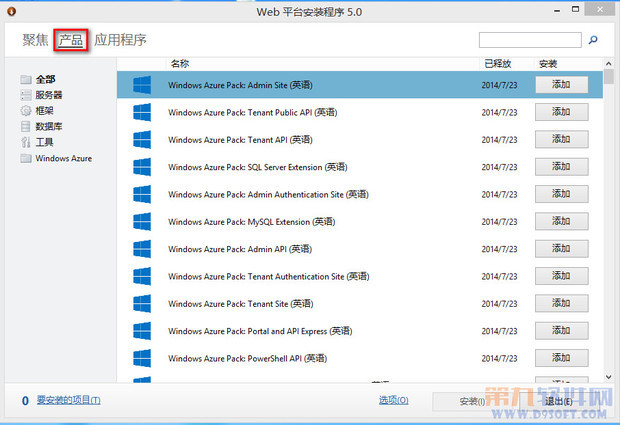Click the scrollbar down arrow
This screenshot has width=620, height=425.
click(609, 377)
